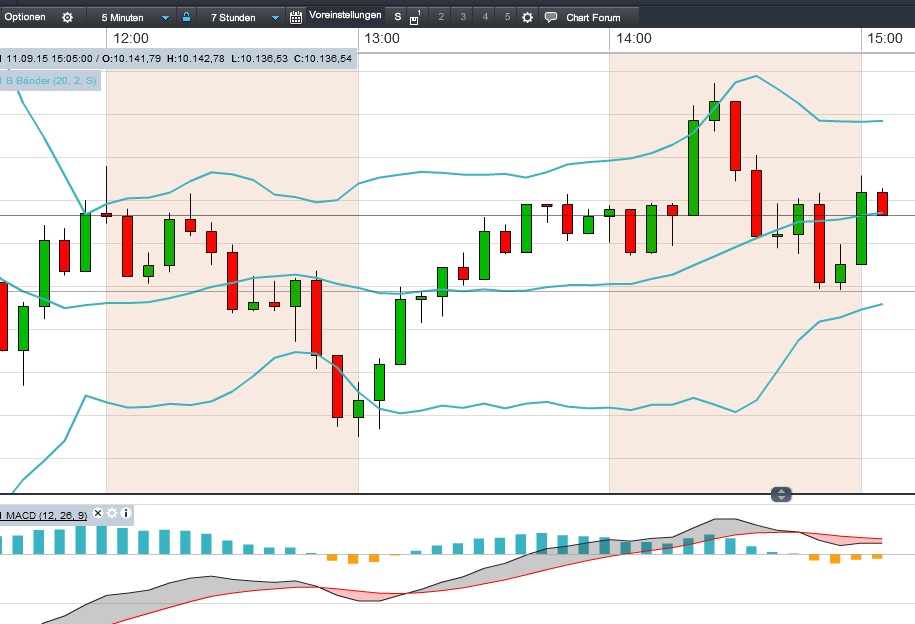The height and width of the screenshot is (624, 915).
Task: Open the Optionen menu
Action: (28, 16)
